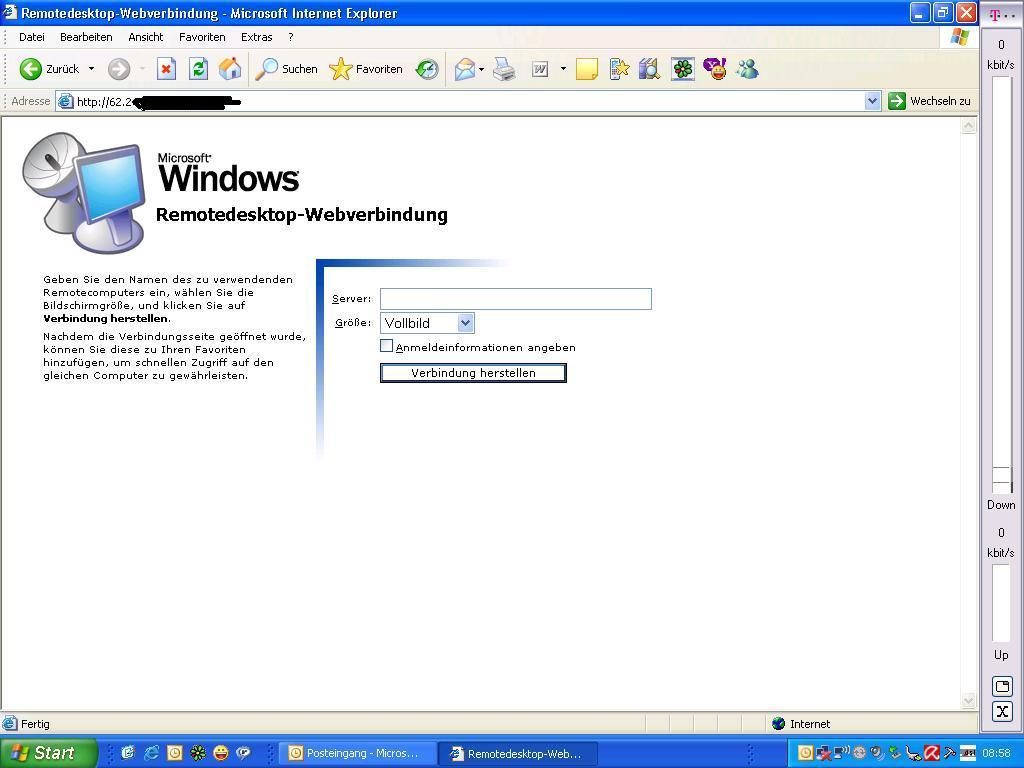Launch Yahoo Messenger from quick launch smiley
The height and width of the screenshot is (768, 1024).
click(x=221, y=753)
